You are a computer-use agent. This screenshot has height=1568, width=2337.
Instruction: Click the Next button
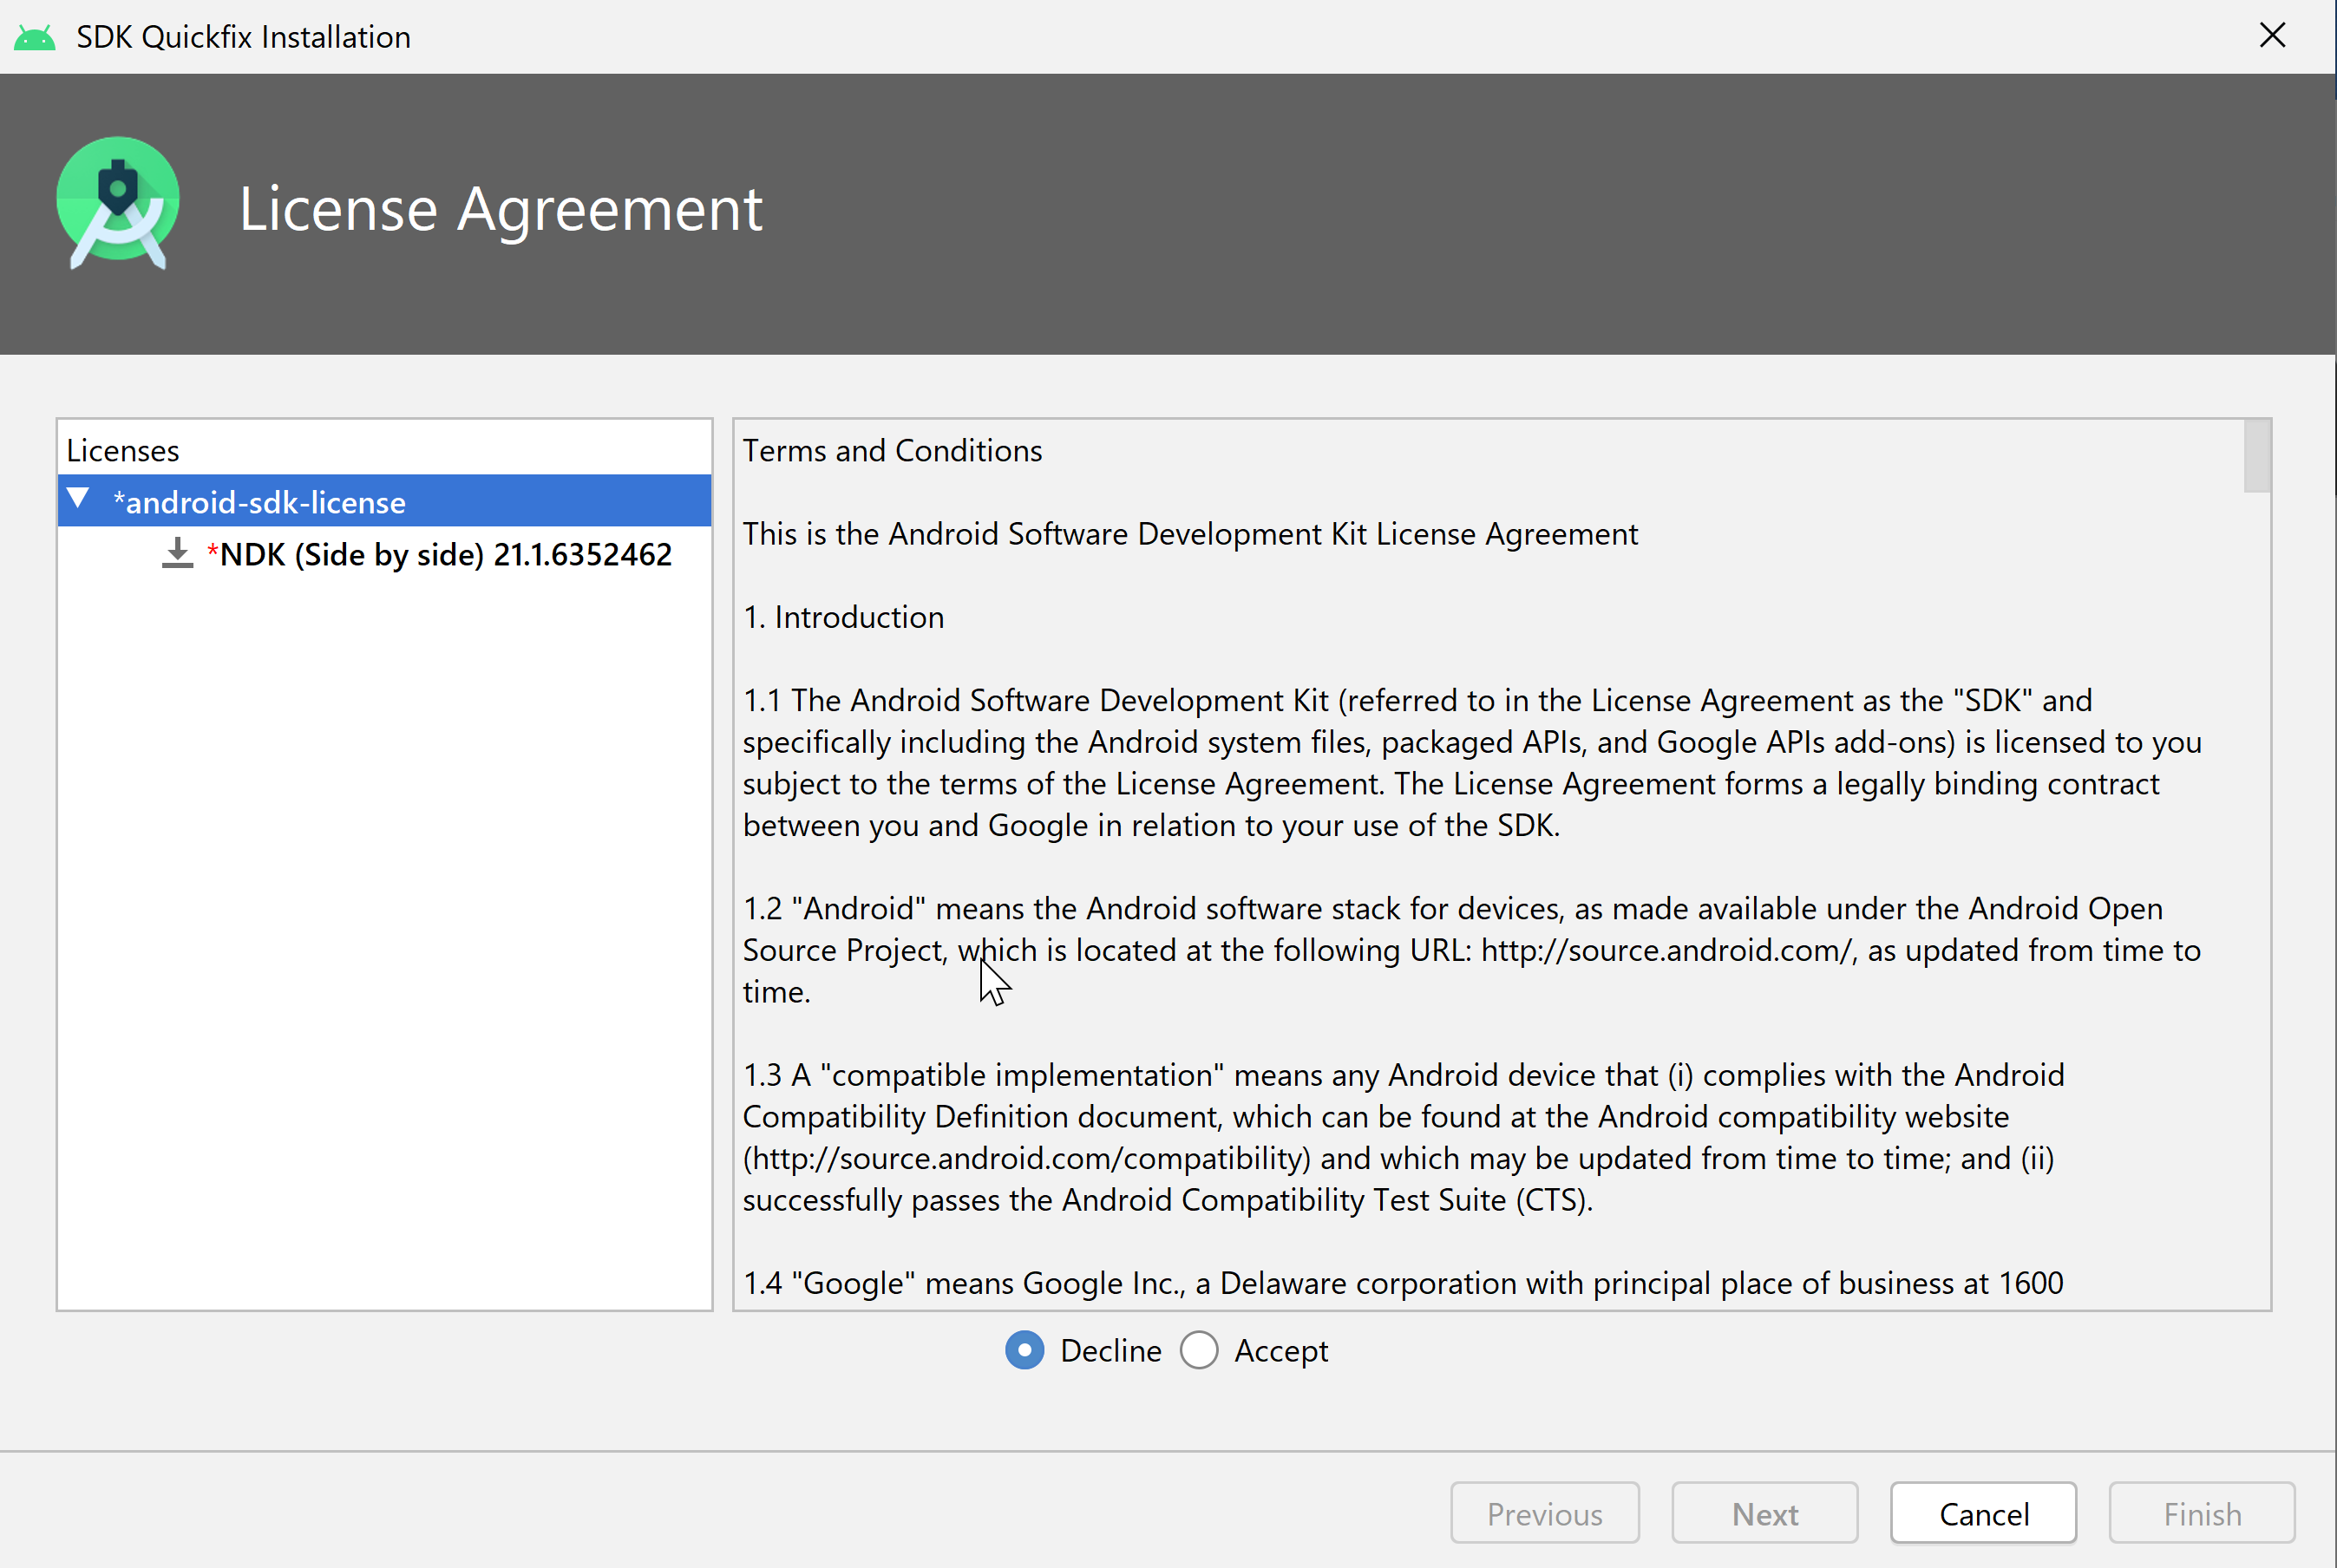[1764, 1513]
